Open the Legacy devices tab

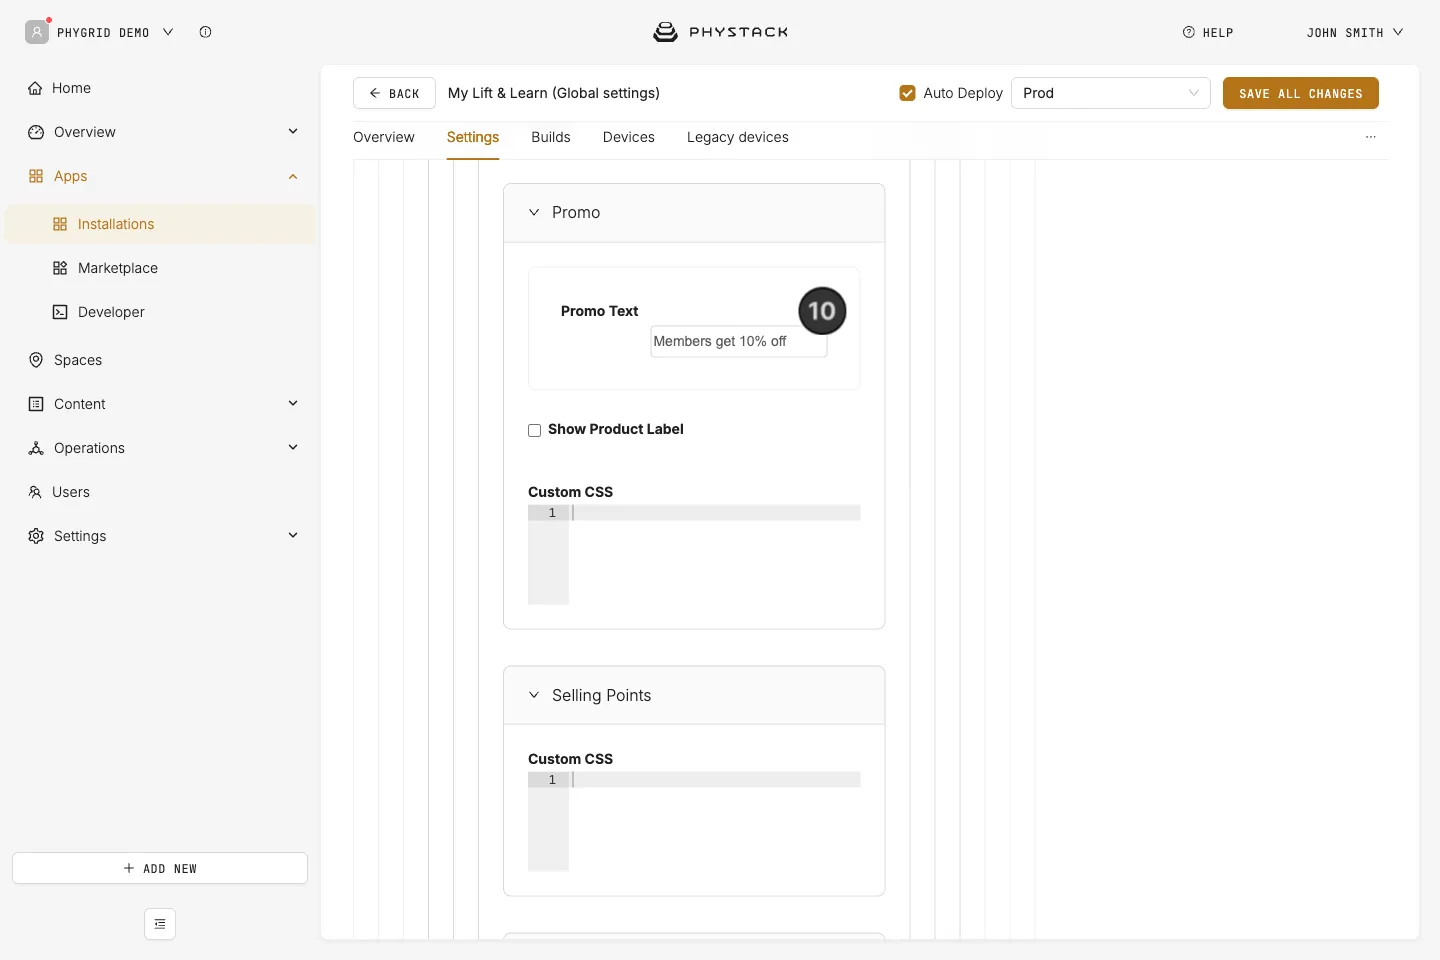738,137
